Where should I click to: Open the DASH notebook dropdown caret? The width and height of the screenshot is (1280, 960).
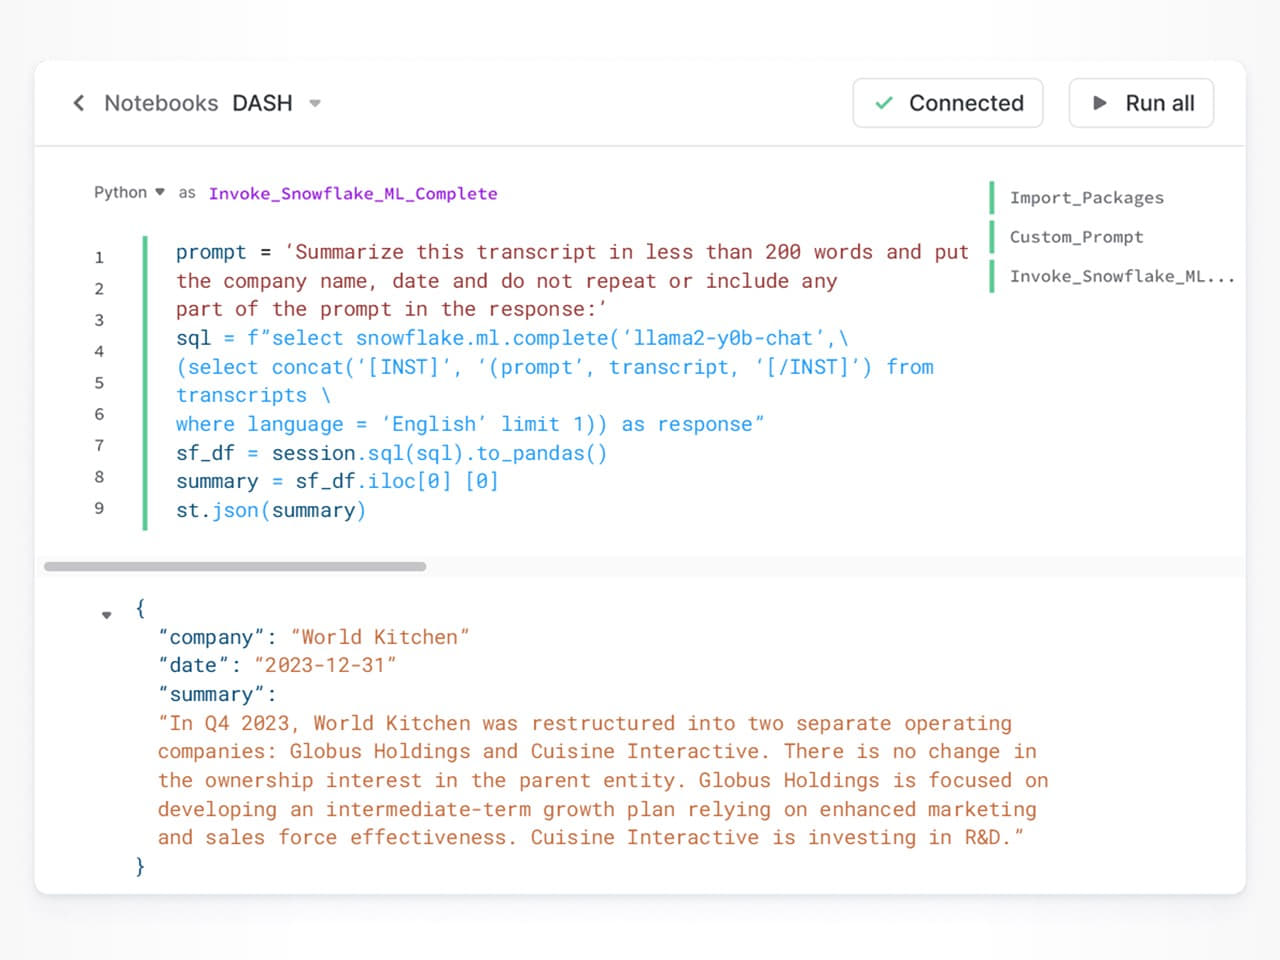(315, 103)
